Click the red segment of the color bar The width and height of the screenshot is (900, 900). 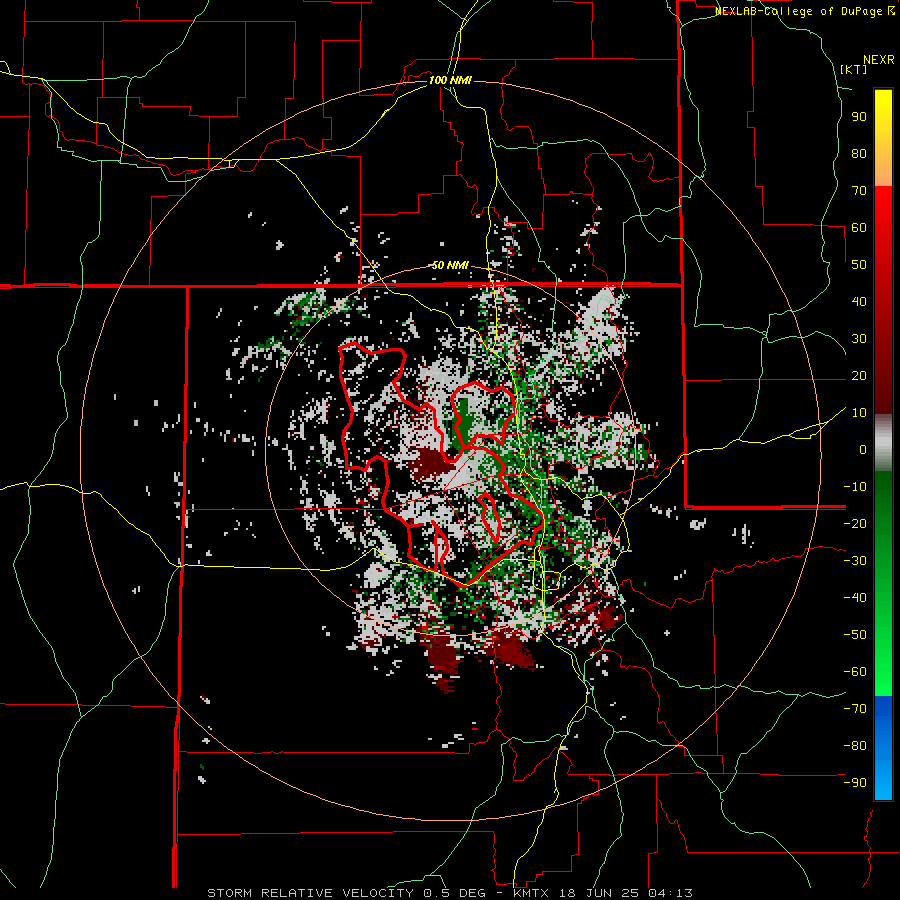tap(883, 298)
